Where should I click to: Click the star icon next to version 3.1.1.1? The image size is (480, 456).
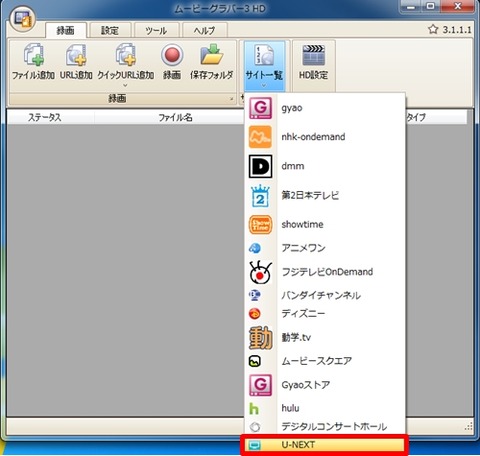(433, 29)
